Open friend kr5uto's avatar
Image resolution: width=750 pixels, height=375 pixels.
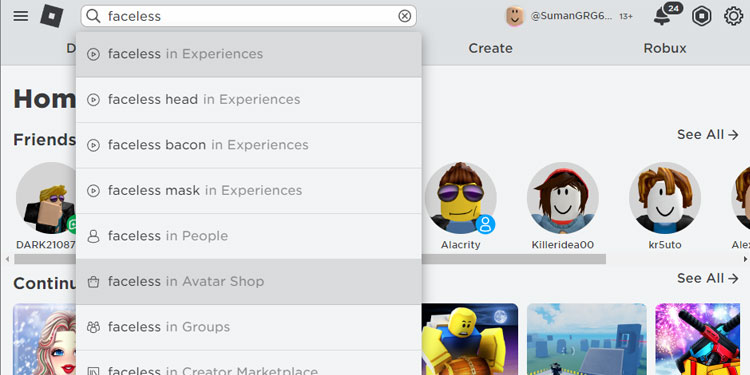click(665, 198)
